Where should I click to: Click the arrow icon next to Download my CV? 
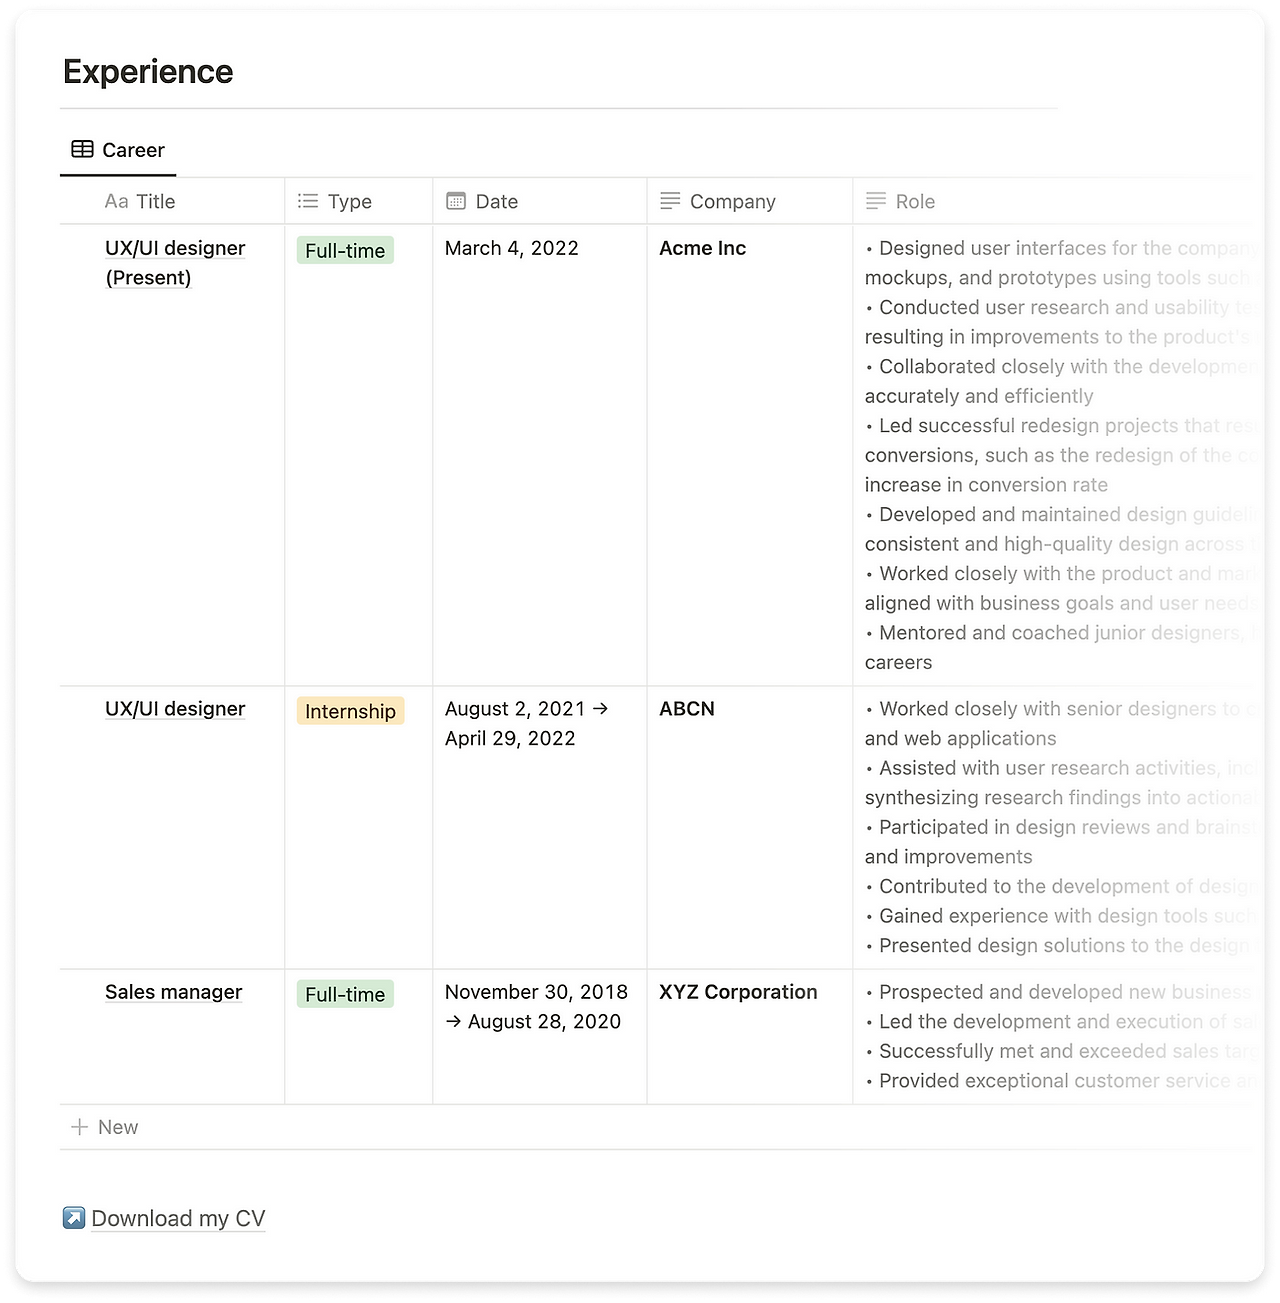pos(74,1217)
